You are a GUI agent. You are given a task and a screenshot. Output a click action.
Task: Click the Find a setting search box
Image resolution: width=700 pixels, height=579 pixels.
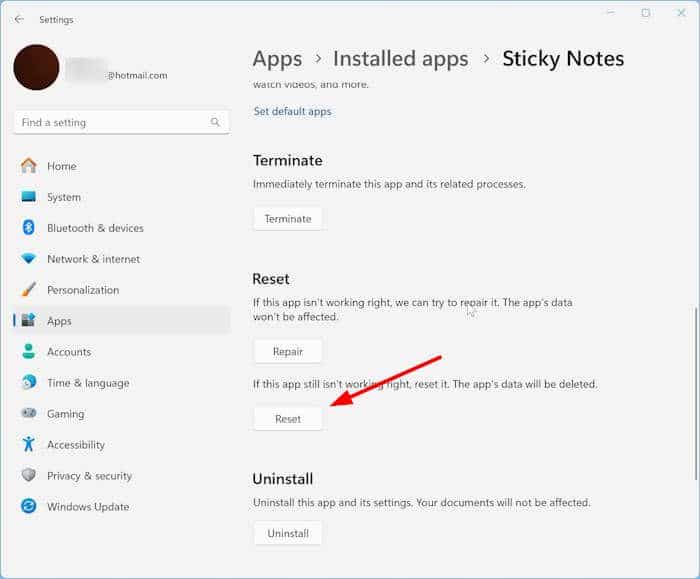[x=122, y=122]
